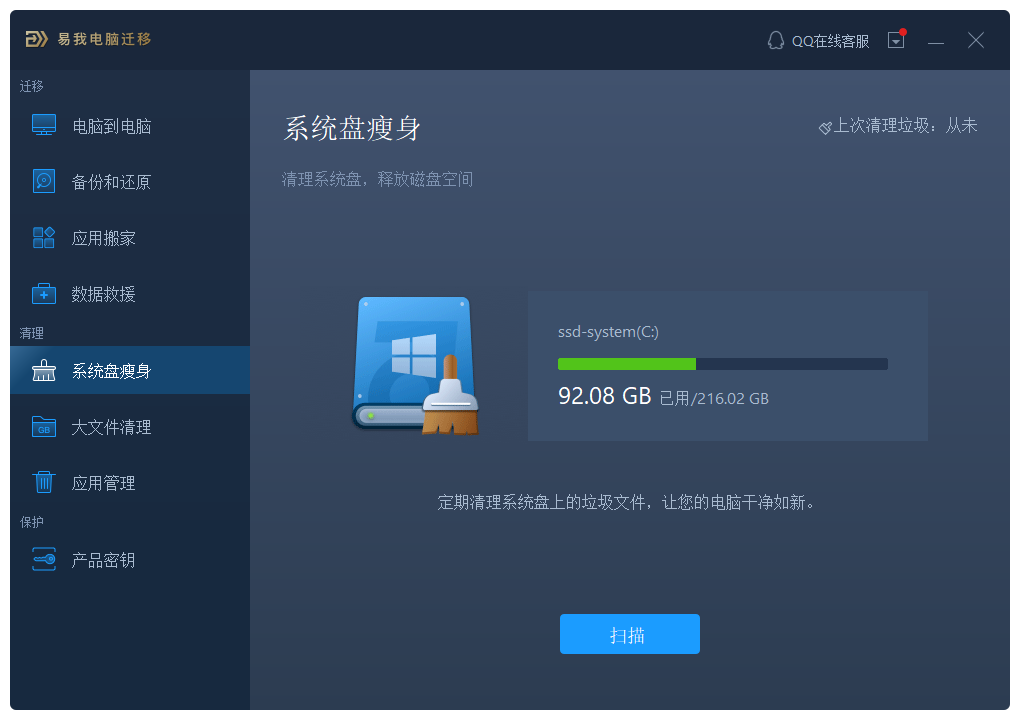Close the 易我电脑迁移 window
Viewport: 1020px width, 720px height.
click(976, 40)
